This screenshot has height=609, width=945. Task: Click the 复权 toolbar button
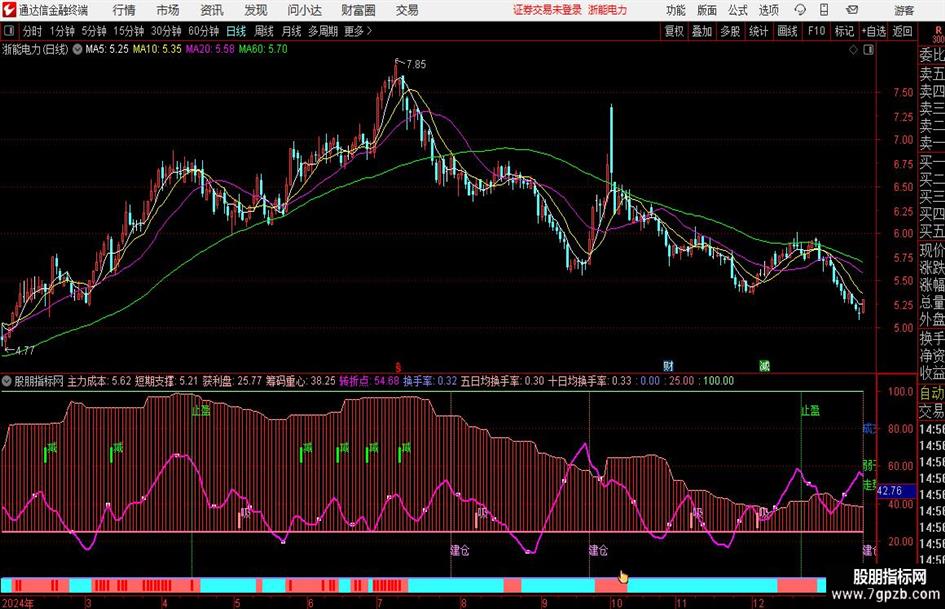point(674,31)
